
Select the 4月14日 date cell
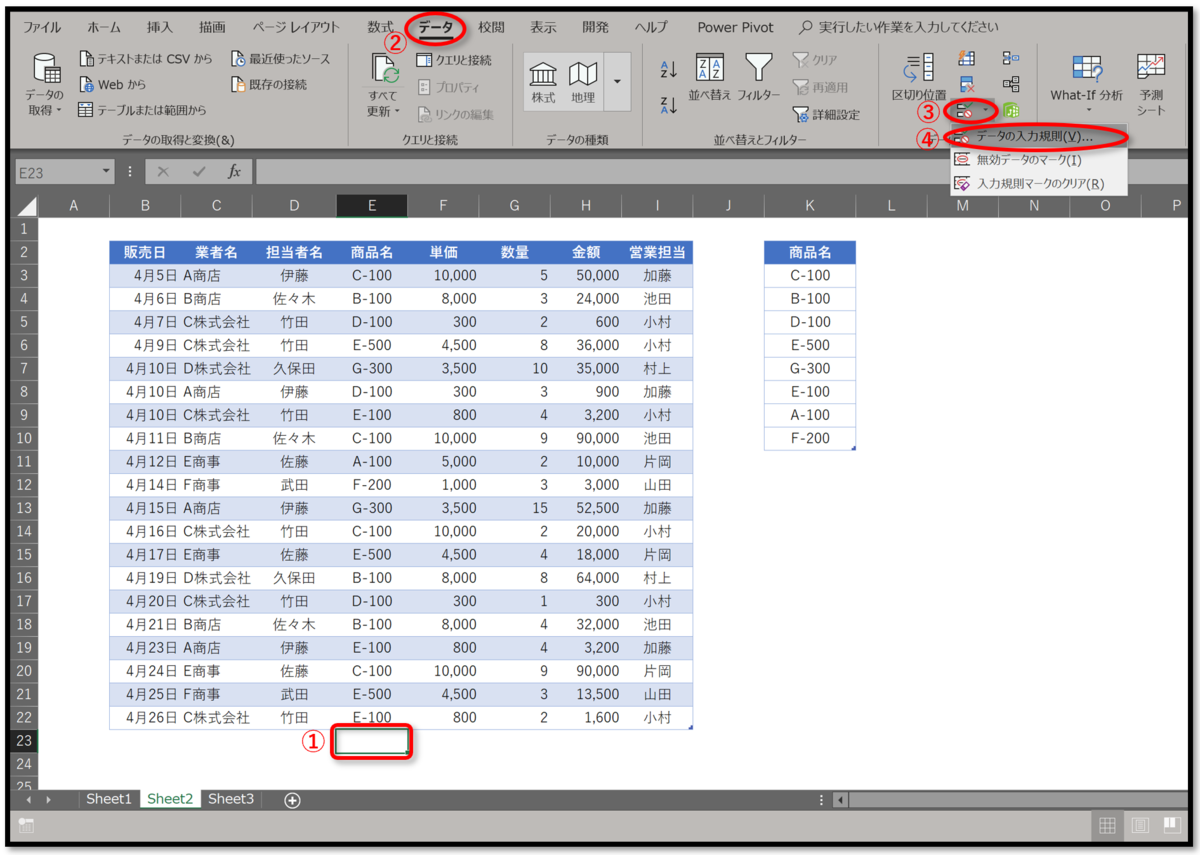[145, 485]
